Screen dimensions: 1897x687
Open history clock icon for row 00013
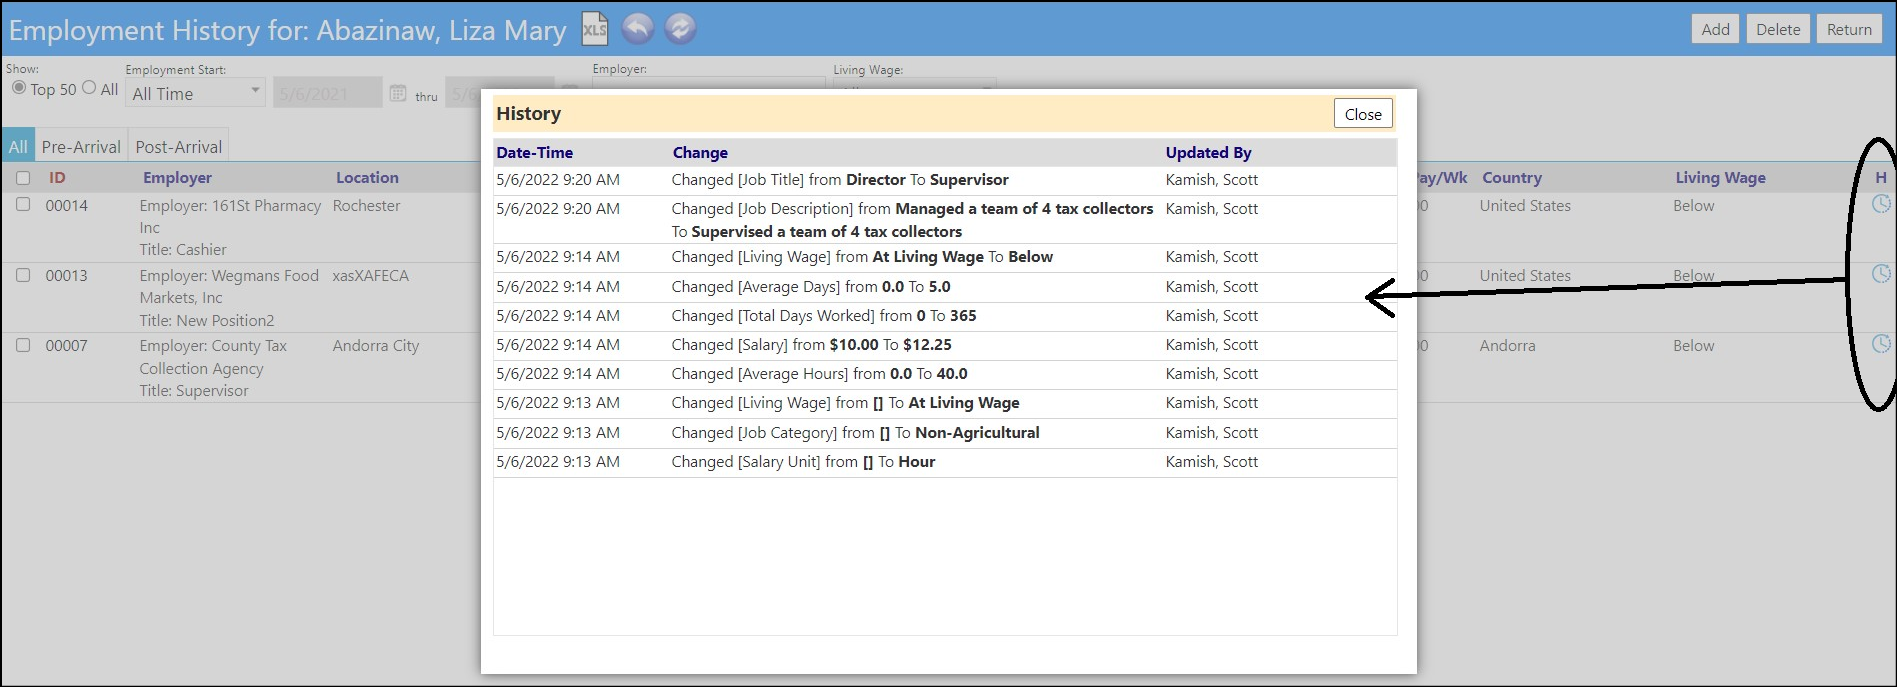(1881, 274)
